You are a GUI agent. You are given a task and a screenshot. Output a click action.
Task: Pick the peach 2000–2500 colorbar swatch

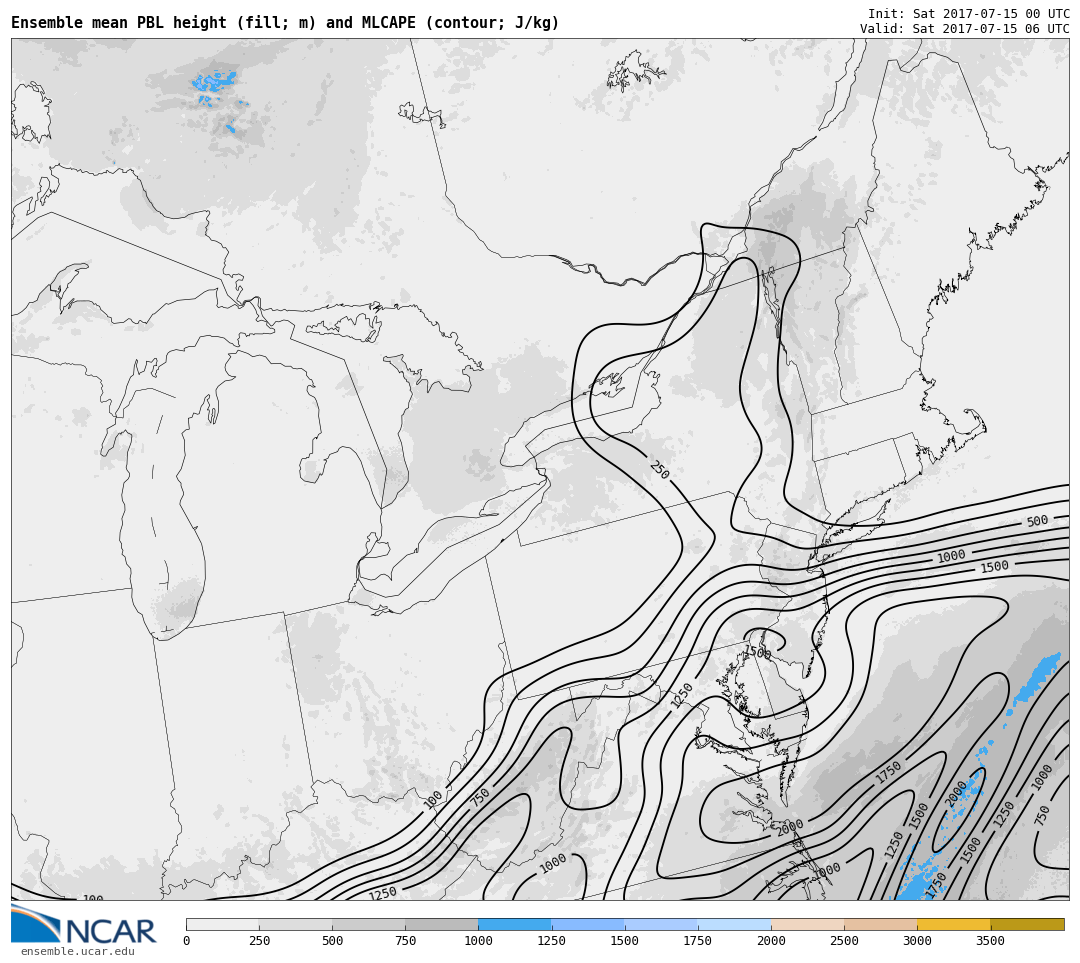[x=807, y=924]
